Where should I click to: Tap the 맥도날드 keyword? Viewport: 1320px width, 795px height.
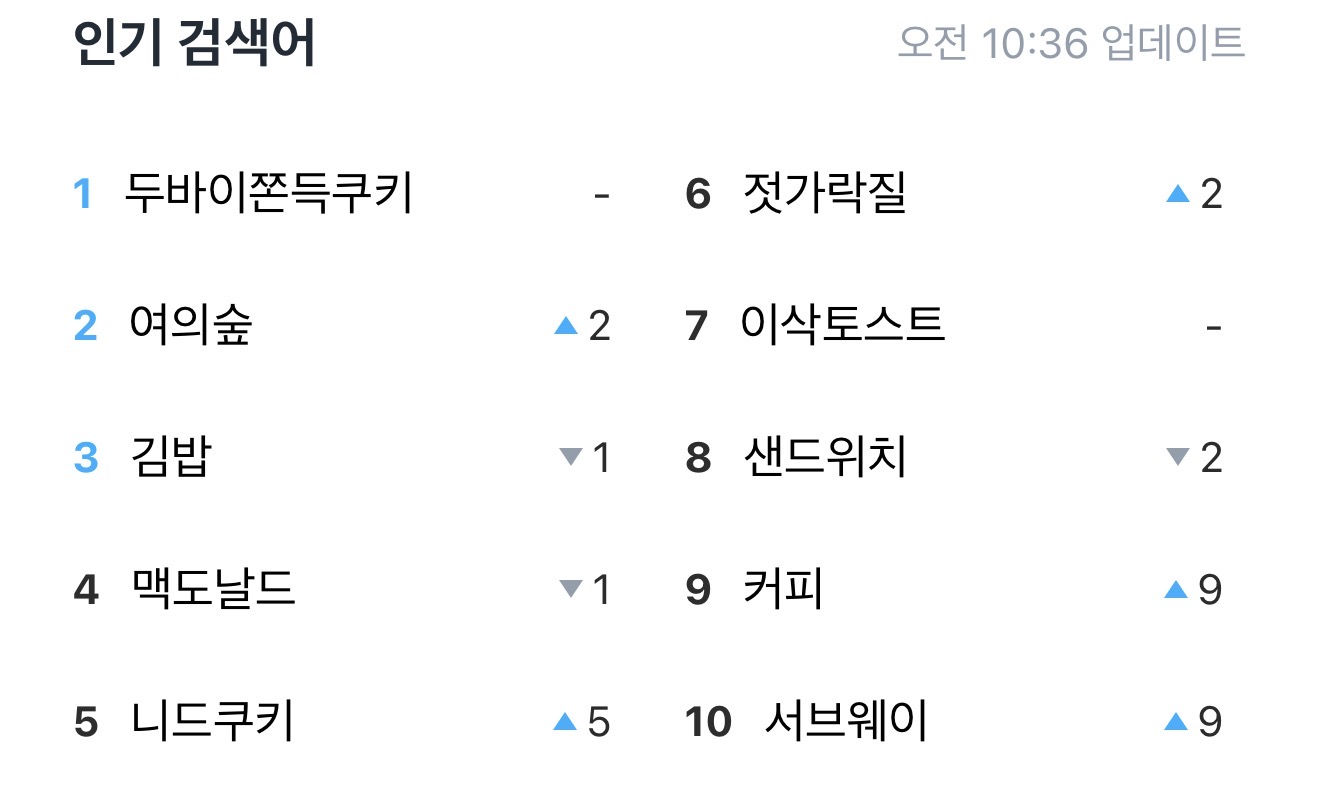tap(213, 589)
